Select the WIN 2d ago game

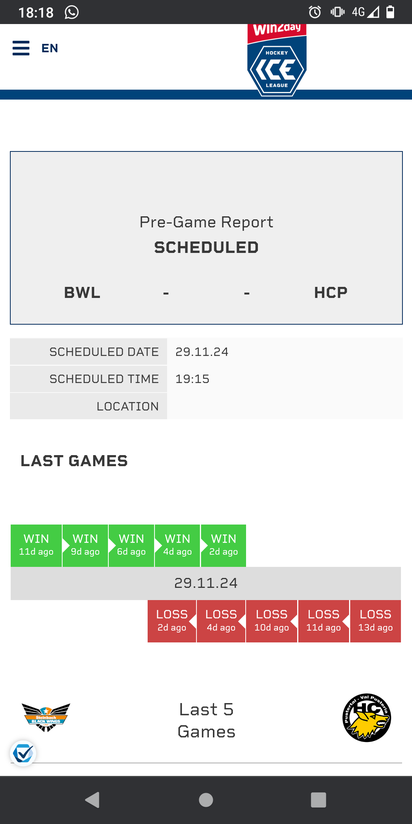coord(223,545)
